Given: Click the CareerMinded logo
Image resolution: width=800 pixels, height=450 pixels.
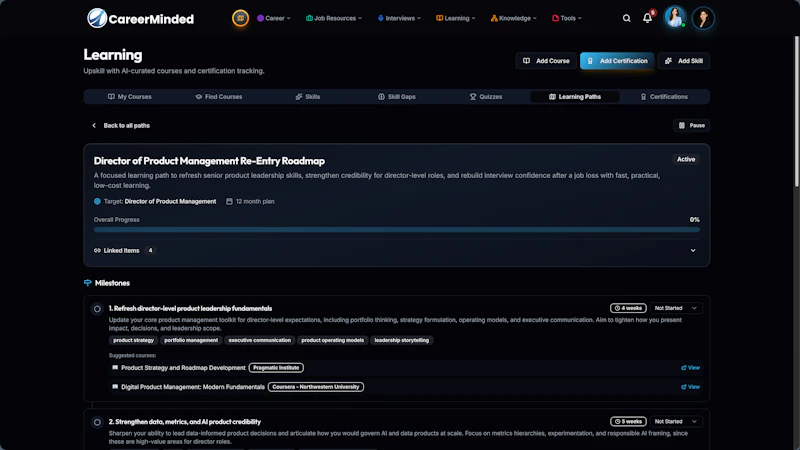Looking at the screenshot, I should pyautogui.click(x=140, y=19).
